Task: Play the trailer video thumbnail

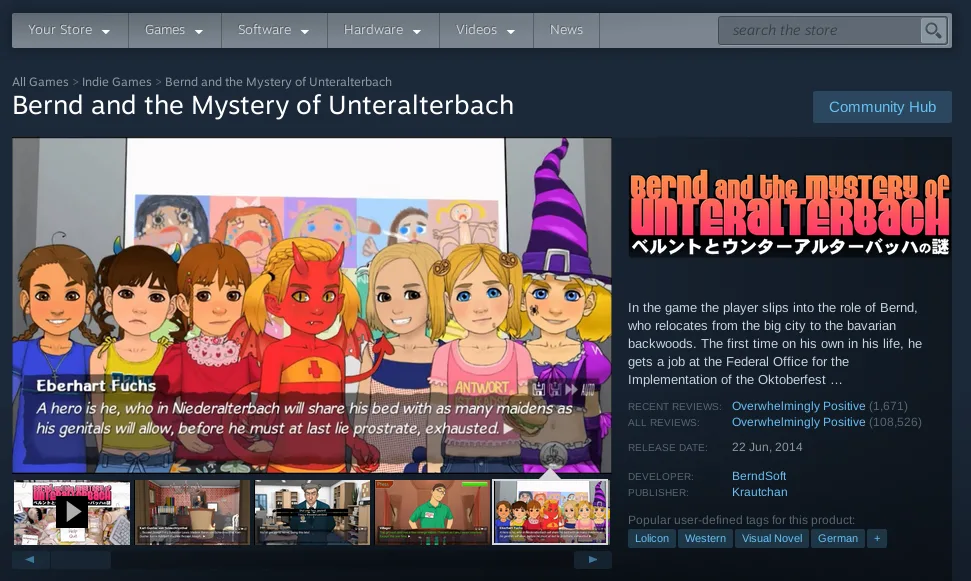Action: point(72,512)
